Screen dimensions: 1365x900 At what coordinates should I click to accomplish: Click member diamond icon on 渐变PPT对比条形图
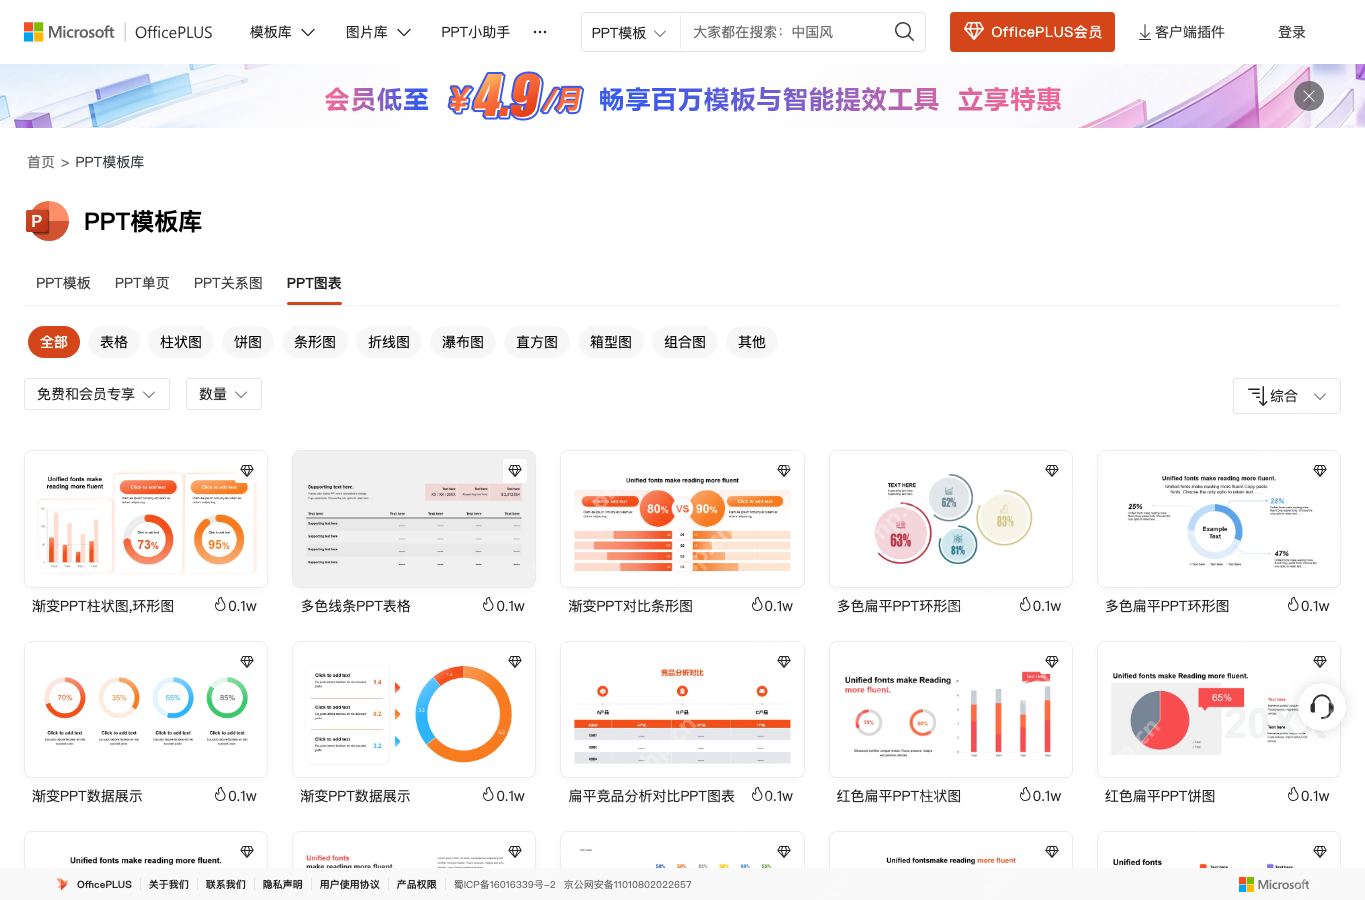tap(784, 470)
